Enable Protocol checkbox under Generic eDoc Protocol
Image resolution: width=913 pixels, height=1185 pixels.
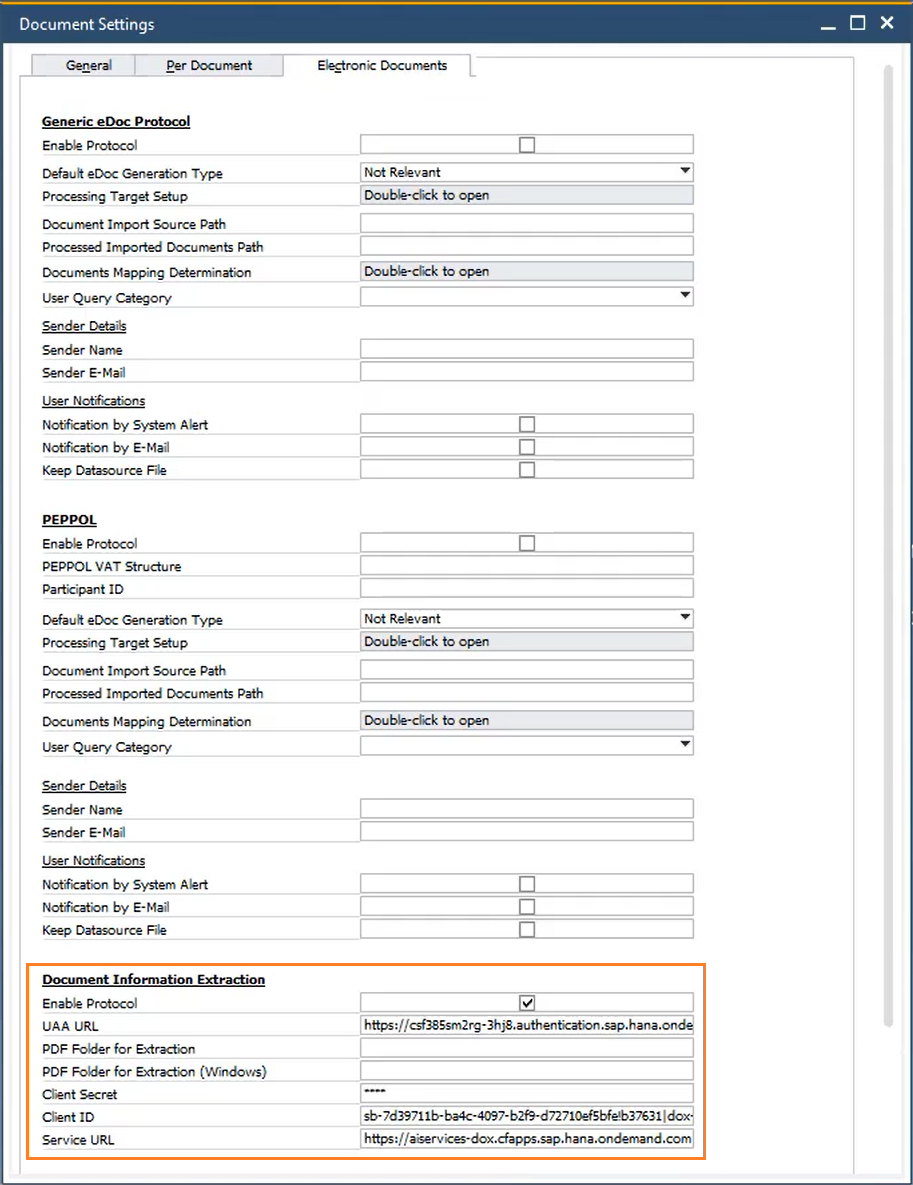527,146
